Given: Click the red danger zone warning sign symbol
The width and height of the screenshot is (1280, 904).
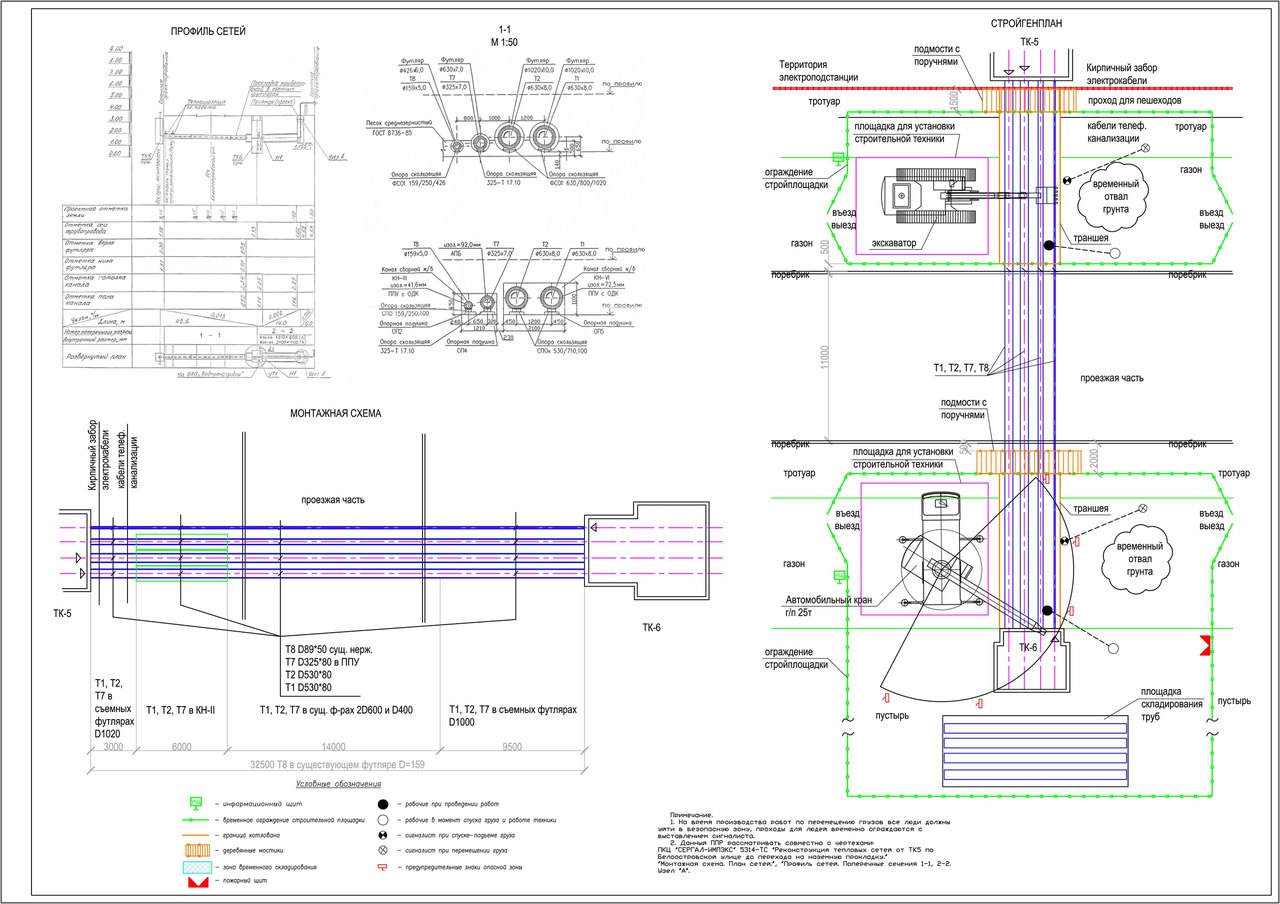Looking at the screenshot, I should pyautogui.click(x=382, y=867).
